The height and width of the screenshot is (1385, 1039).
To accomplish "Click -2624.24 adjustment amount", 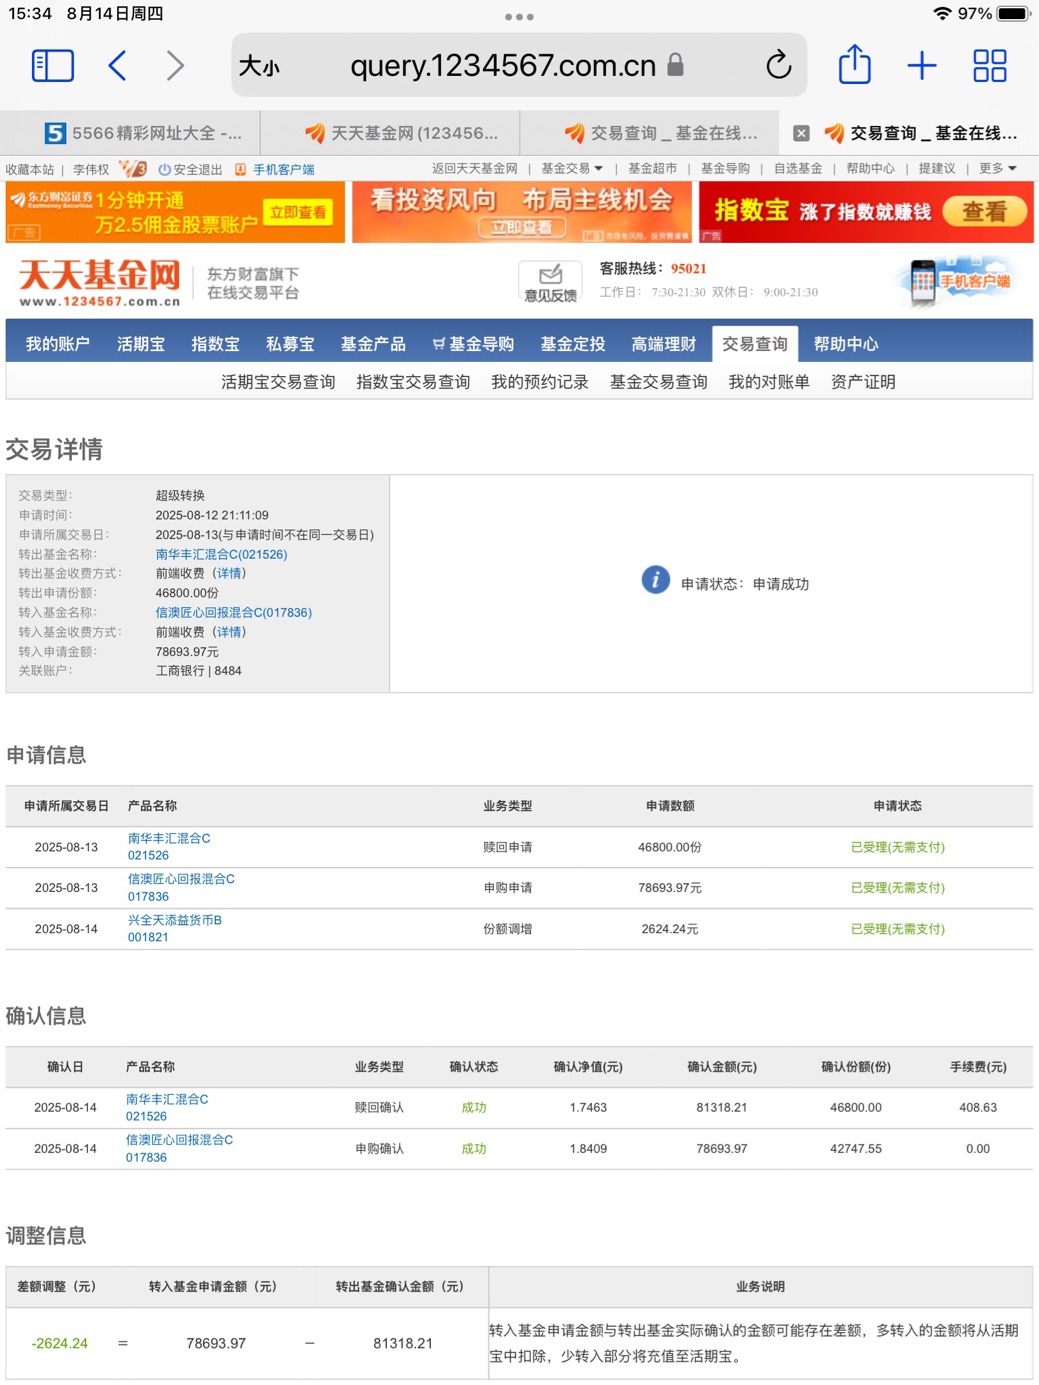I will [x=60, y=1343].
